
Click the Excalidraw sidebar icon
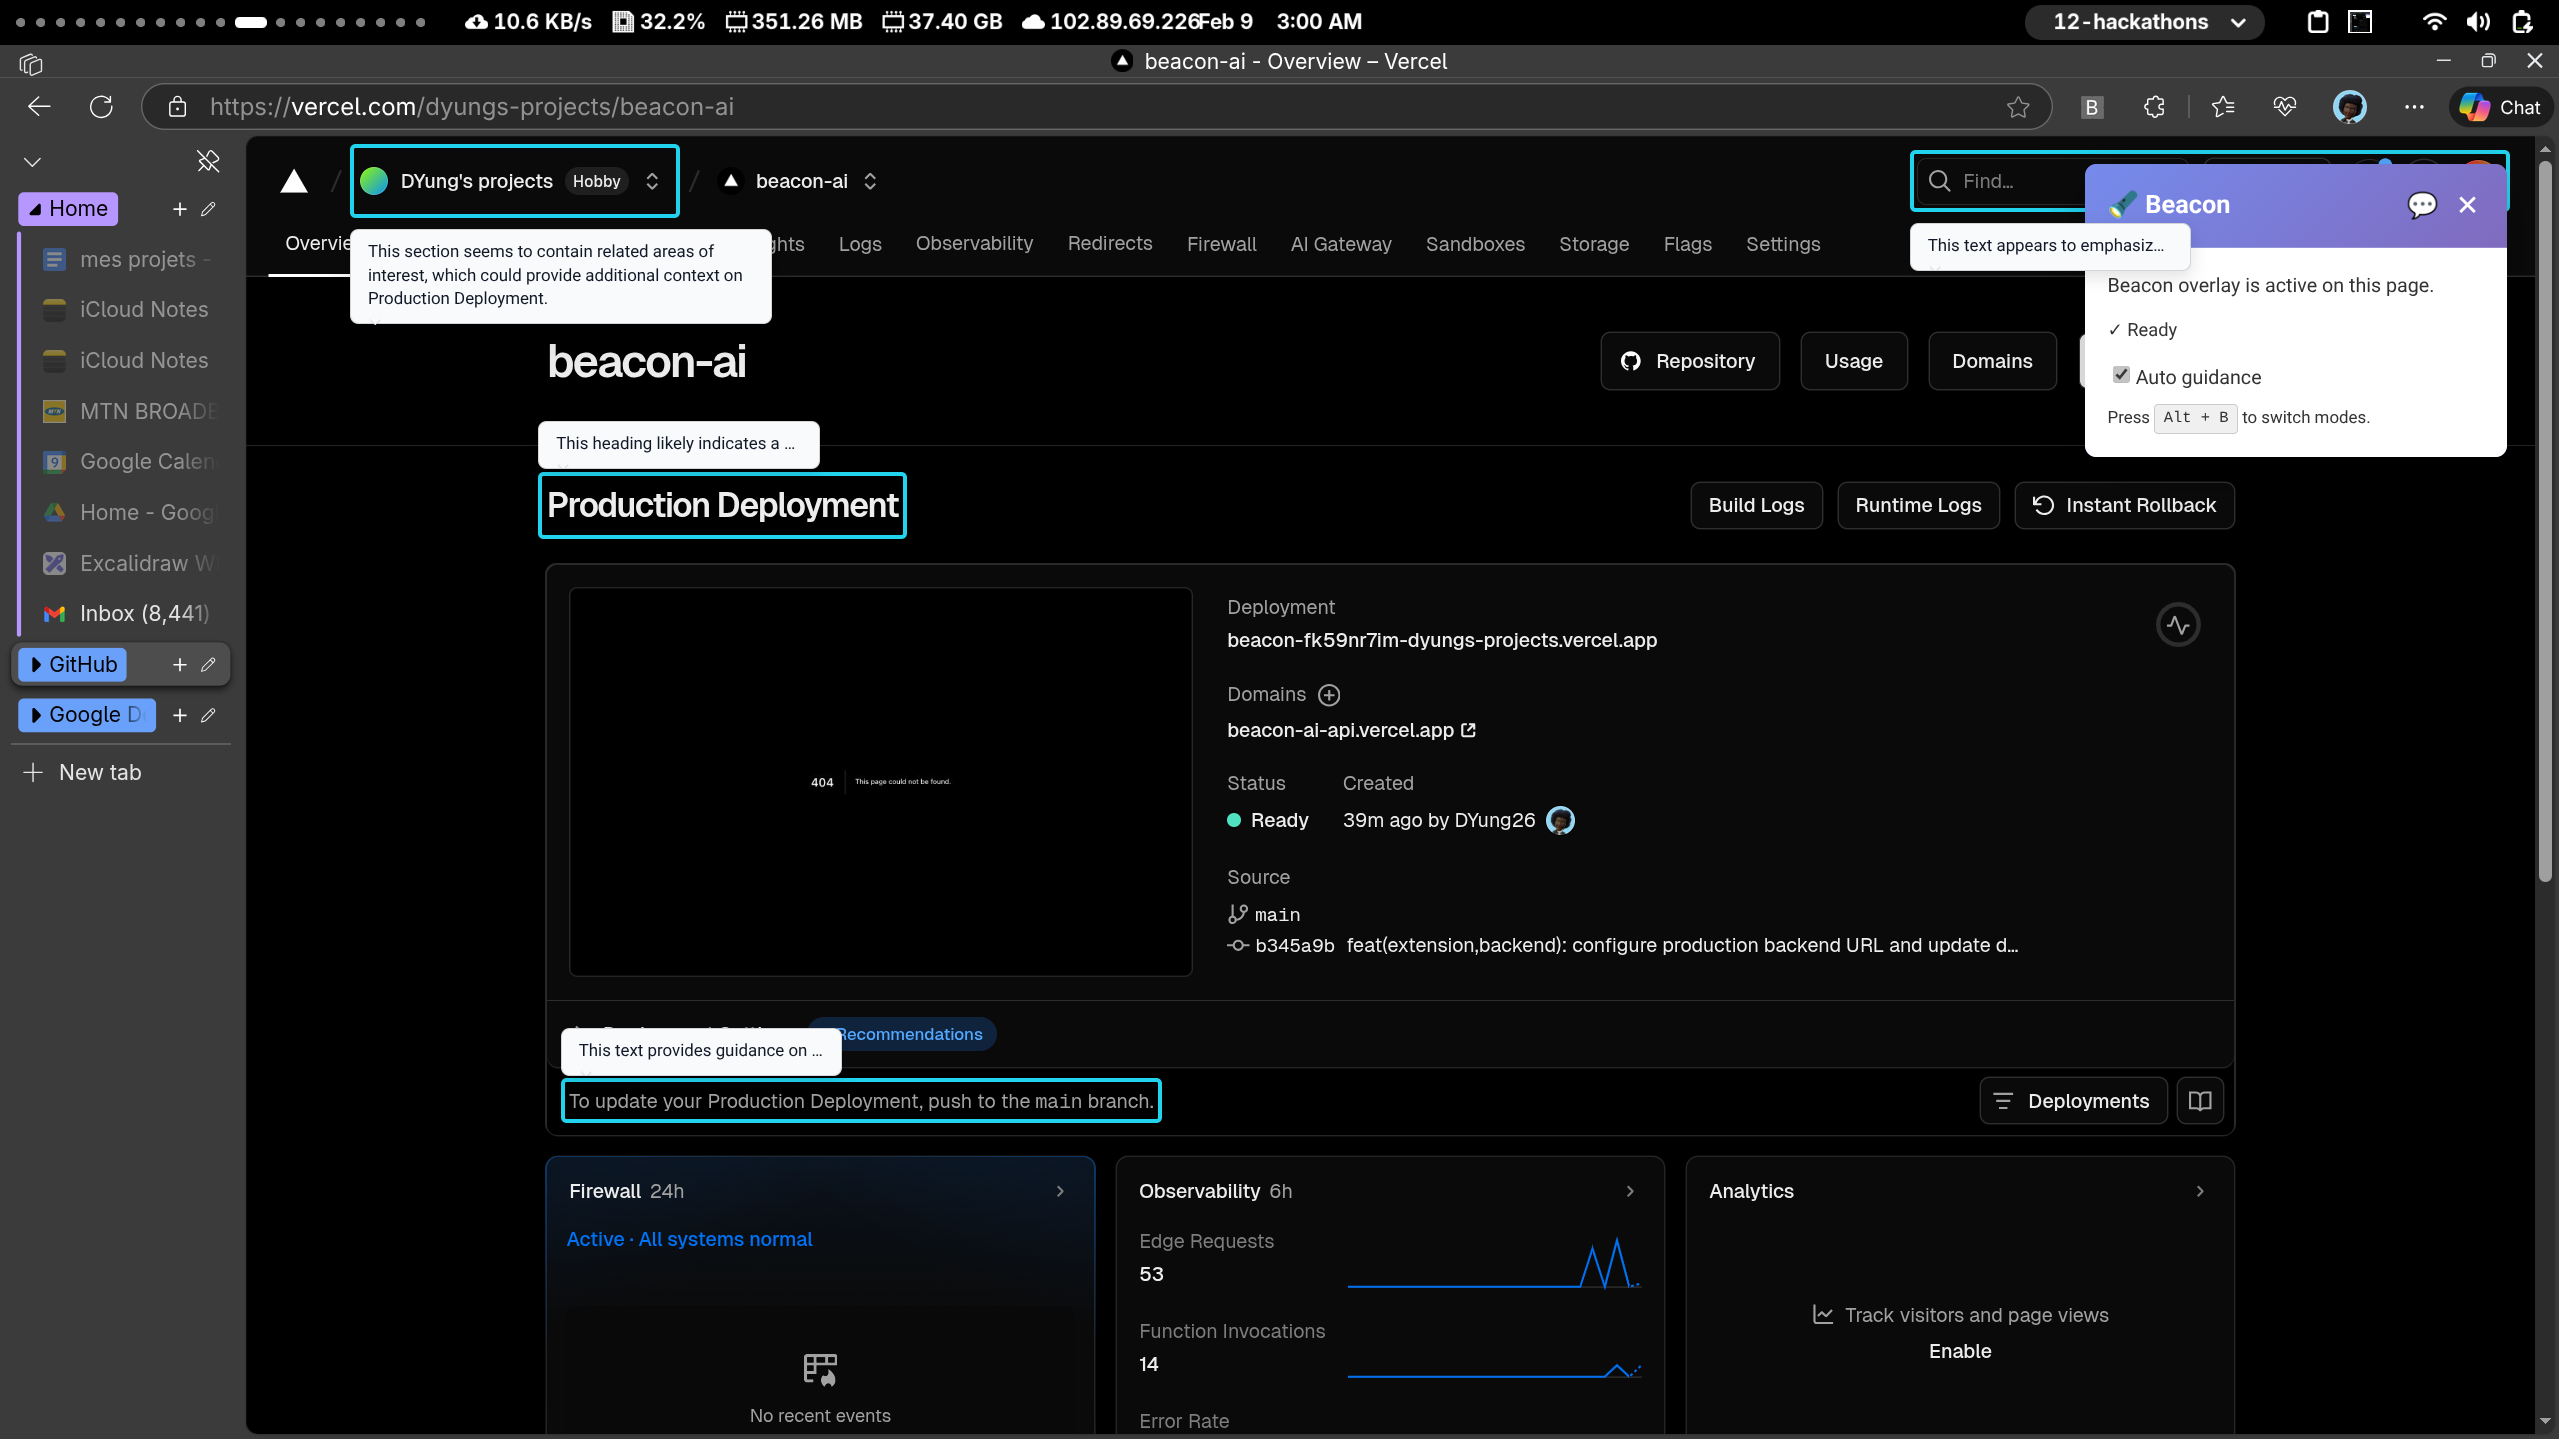[x=54, y=563]
